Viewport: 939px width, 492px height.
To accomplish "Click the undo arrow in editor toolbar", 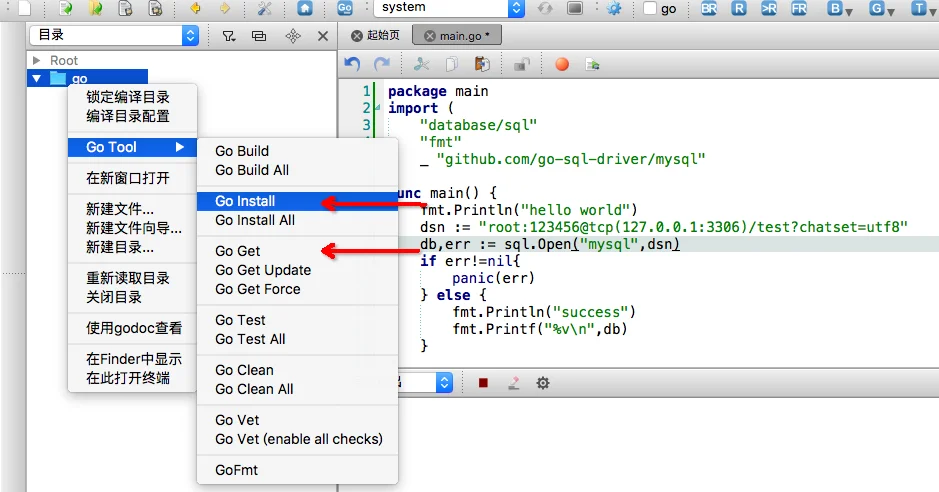I will point(352,64).
